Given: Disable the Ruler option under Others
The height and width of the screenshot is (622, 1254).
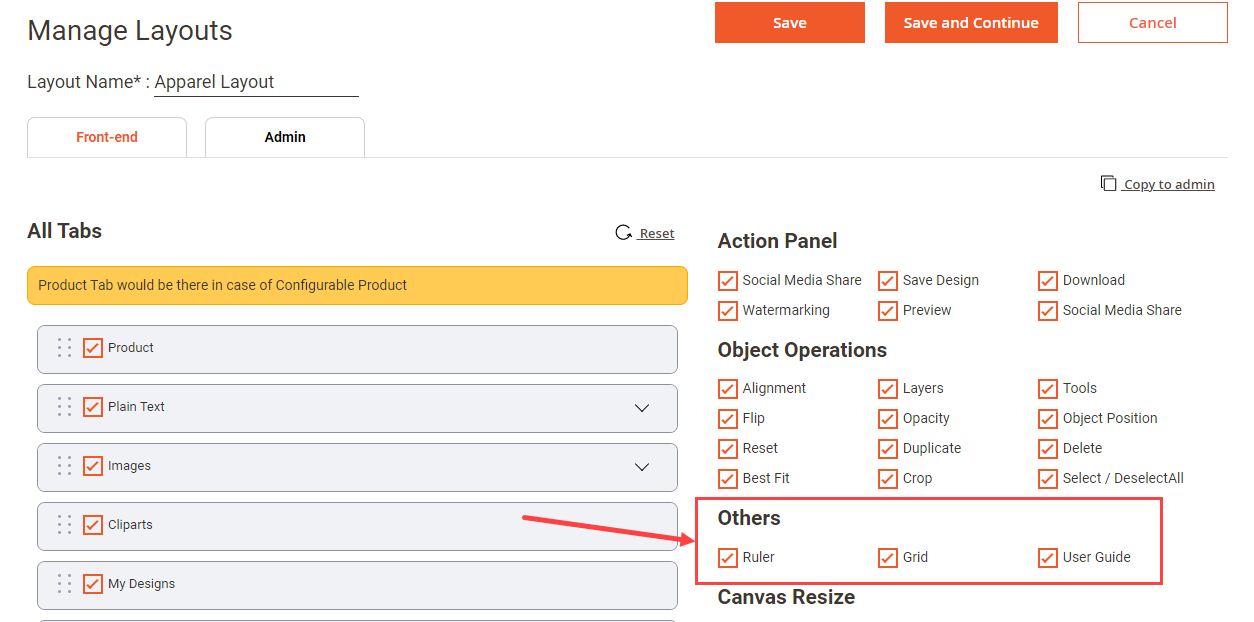Looking at the screenshot, I should (728, 558).
